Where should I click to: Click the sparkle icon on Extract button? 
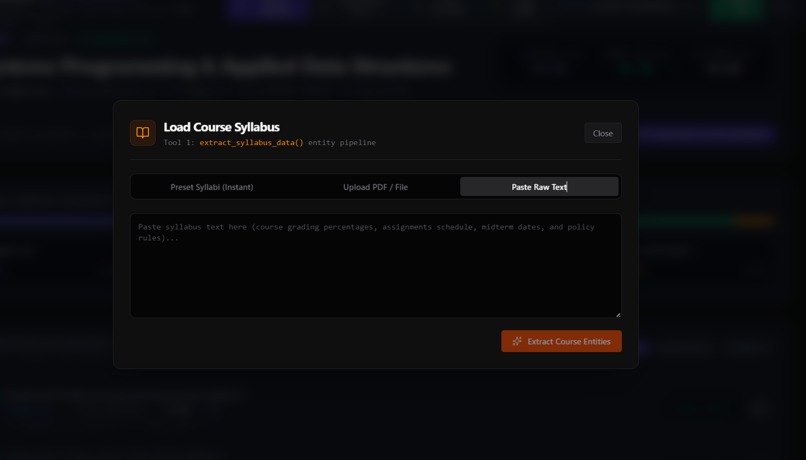(x=517, y=341)
